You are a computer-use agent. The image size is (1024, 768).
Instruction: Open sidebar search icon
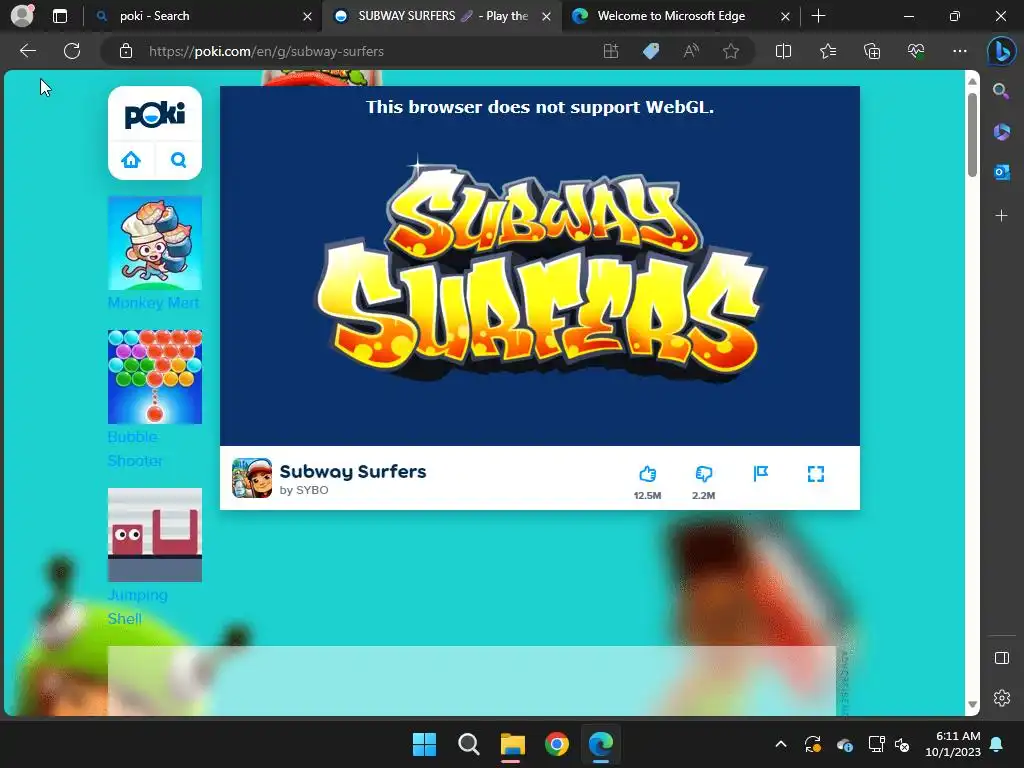pos(1001,91)
